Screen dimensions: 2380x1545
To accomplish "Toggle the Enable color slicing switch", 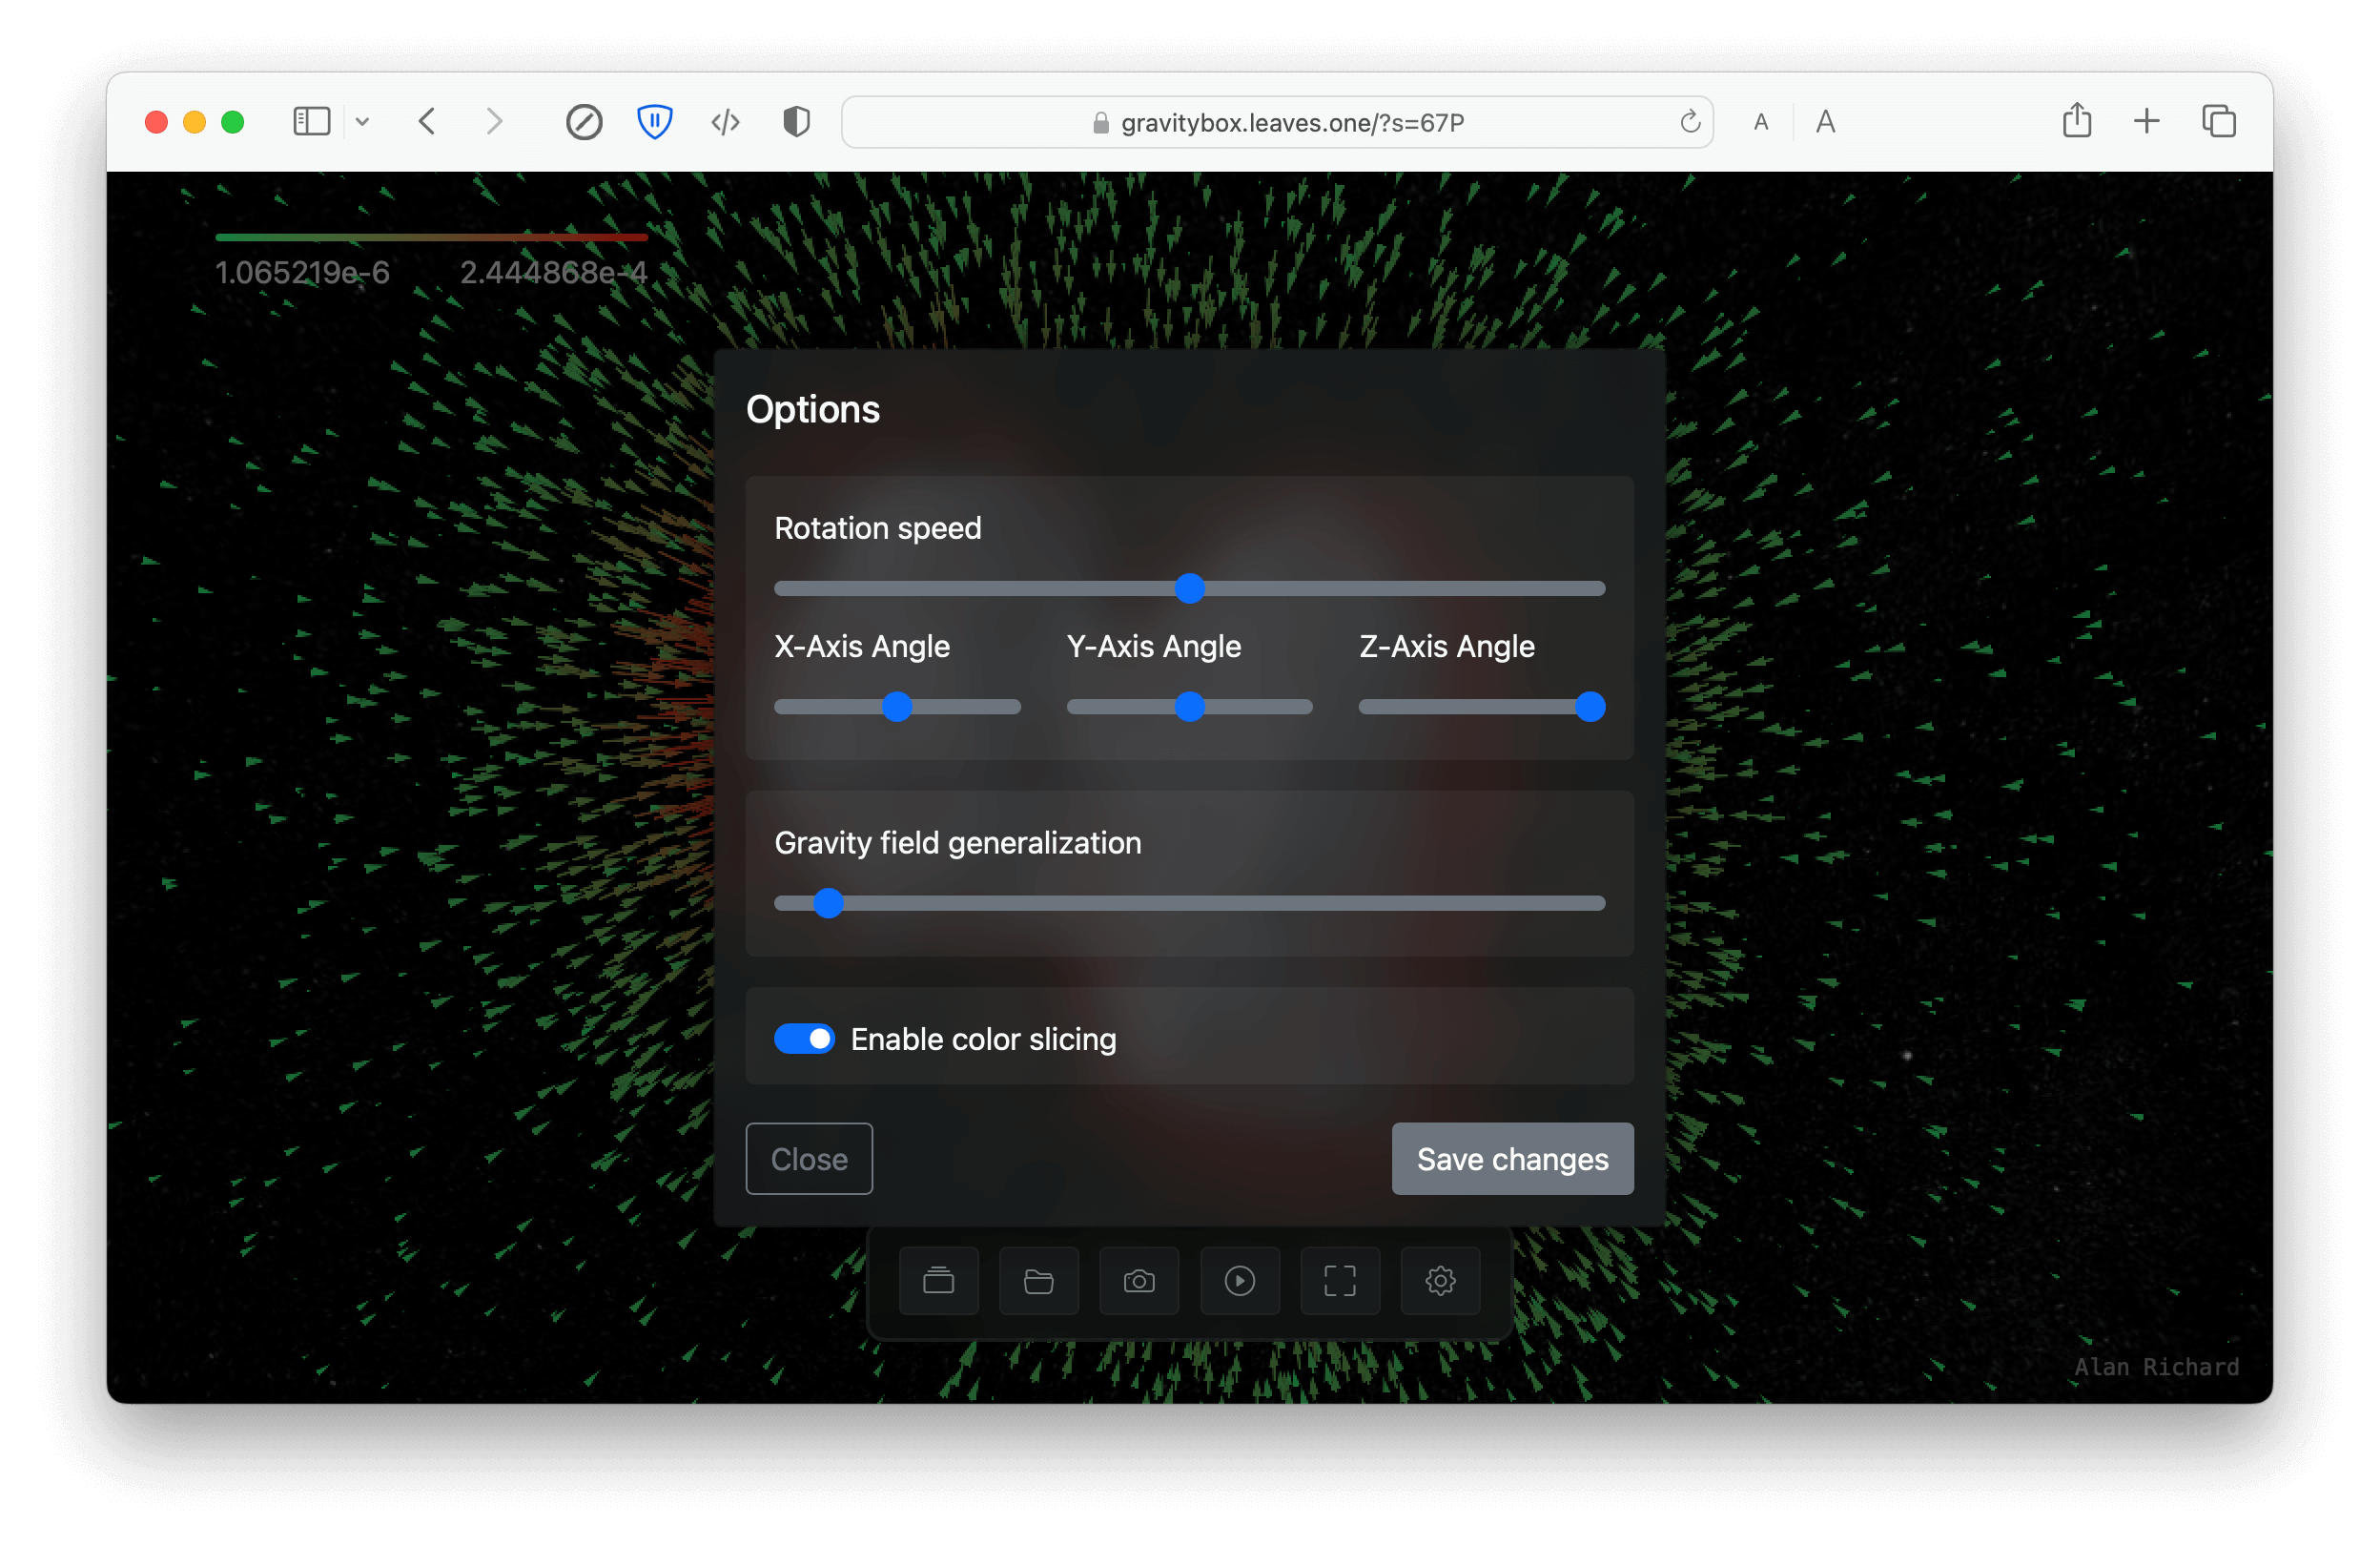I will click(x=804, y=1039).
